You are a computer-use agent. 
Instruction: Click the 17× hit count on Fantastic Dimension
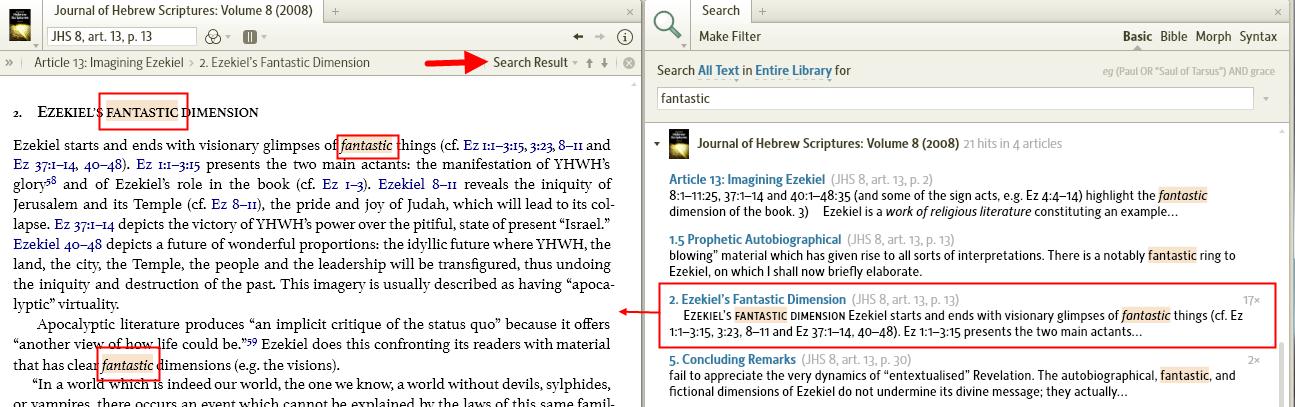(x=1251, y=300)
